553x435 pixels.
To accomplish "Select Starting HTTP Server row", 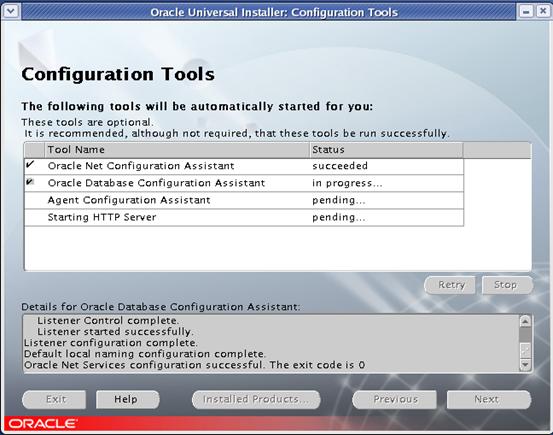I will tap(244, 217).
